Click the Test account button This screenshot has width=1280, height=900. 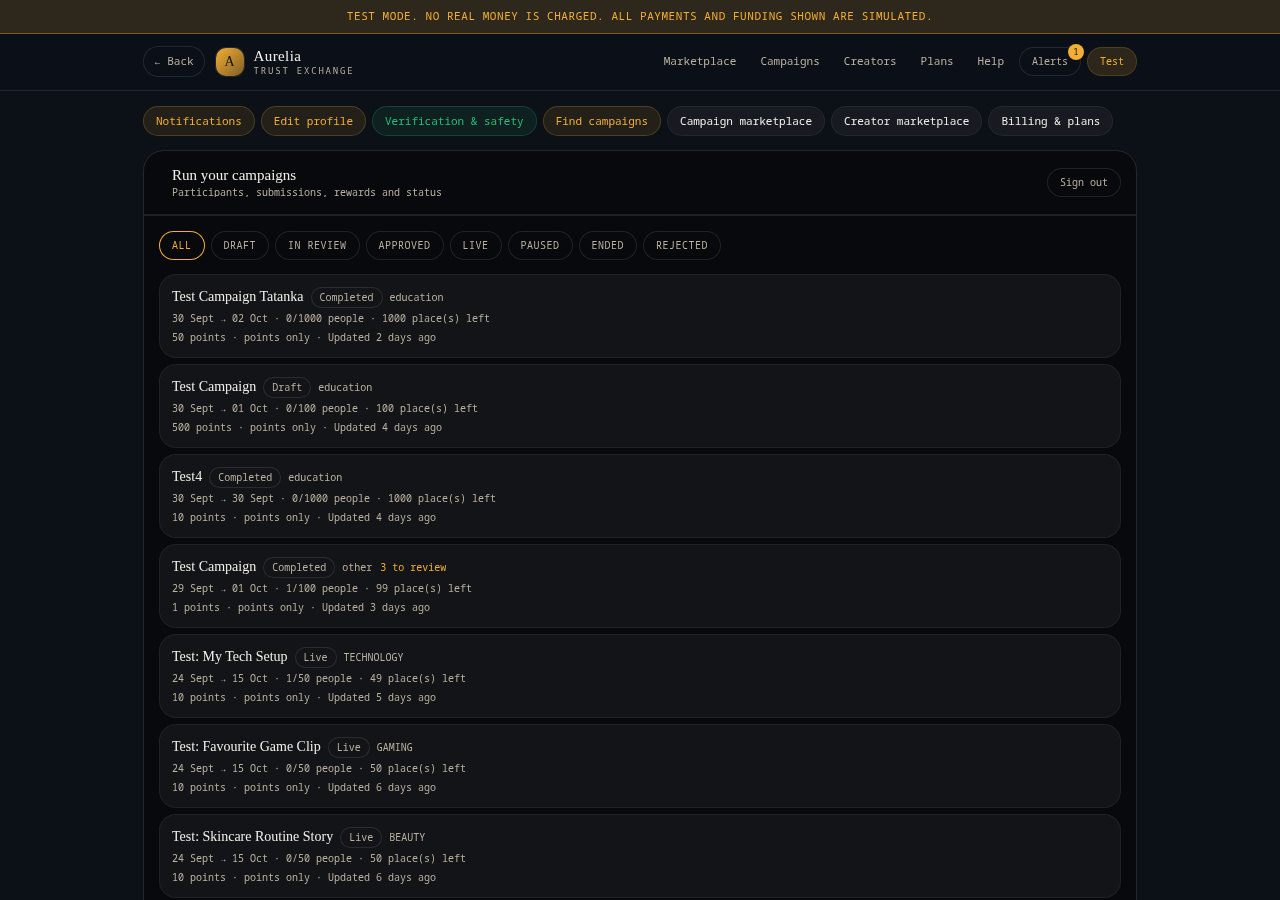click(1112, 62)
